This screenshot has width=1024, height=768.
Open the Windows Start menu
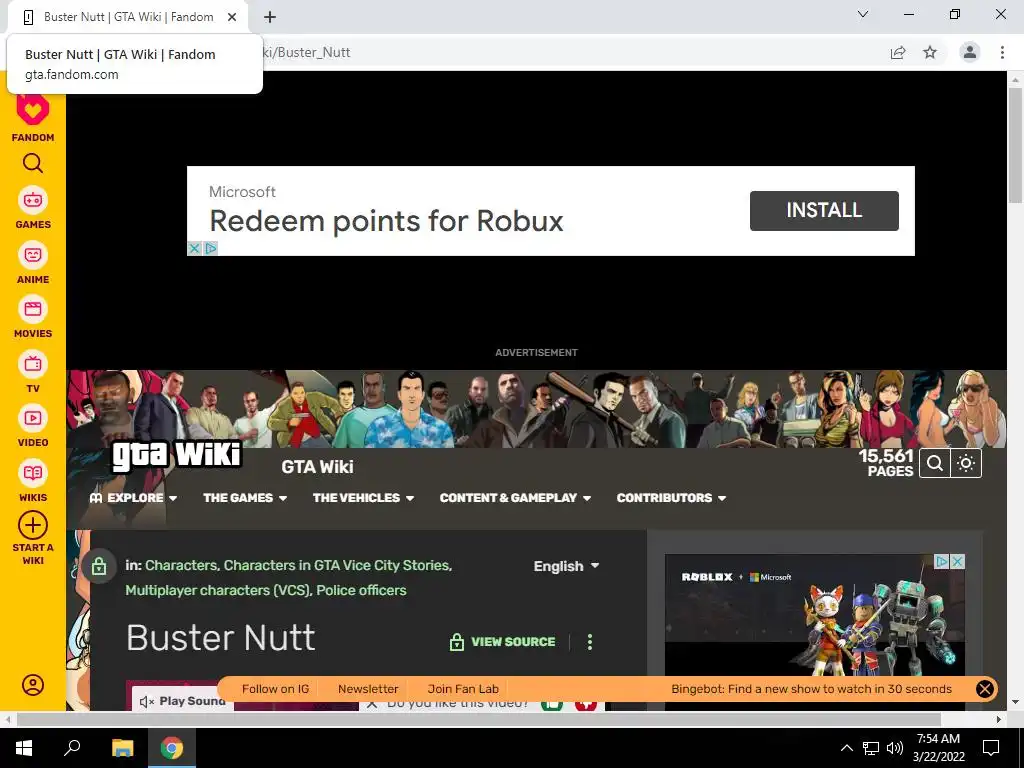point(24,748)
